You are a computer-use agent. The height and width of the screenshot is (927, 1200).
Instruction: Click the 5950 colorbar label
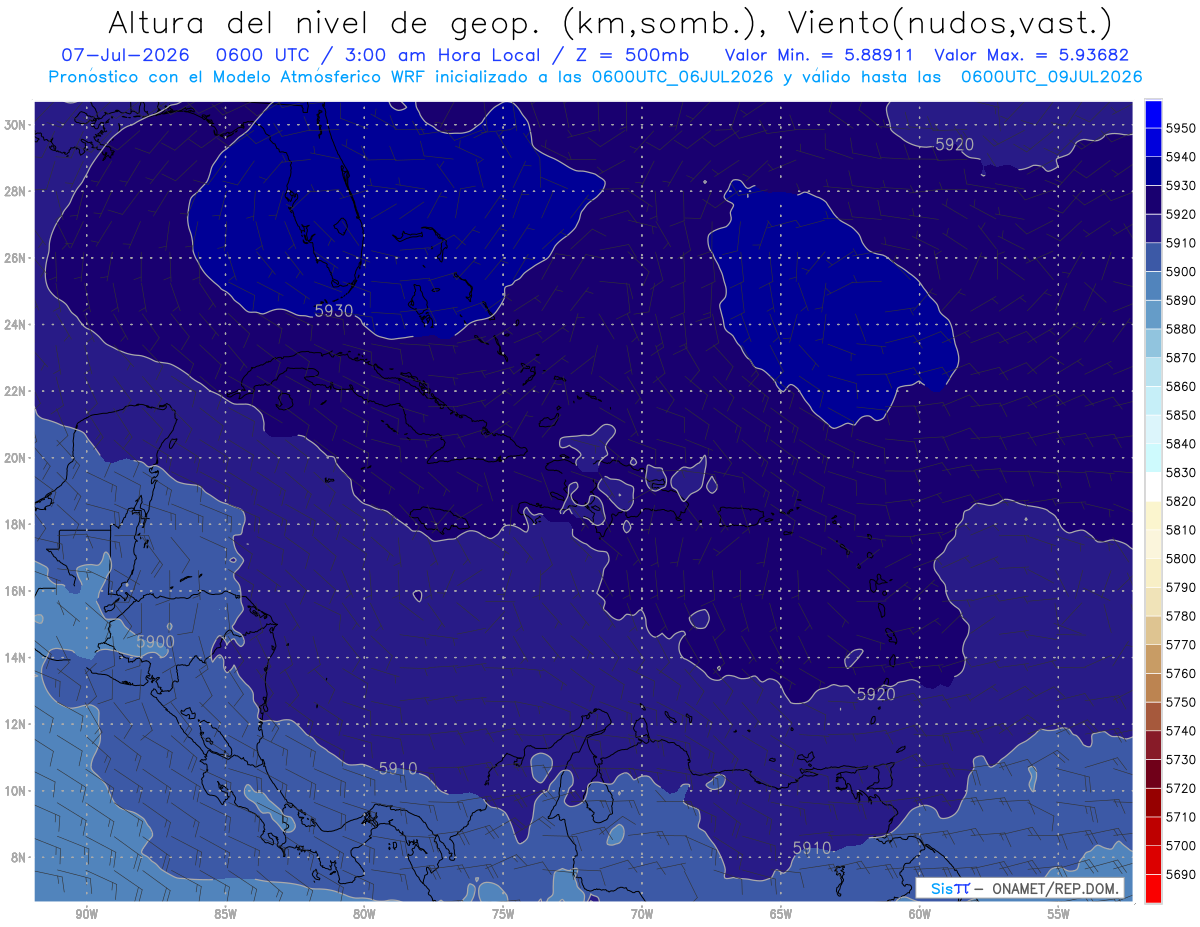point(1181,128)
